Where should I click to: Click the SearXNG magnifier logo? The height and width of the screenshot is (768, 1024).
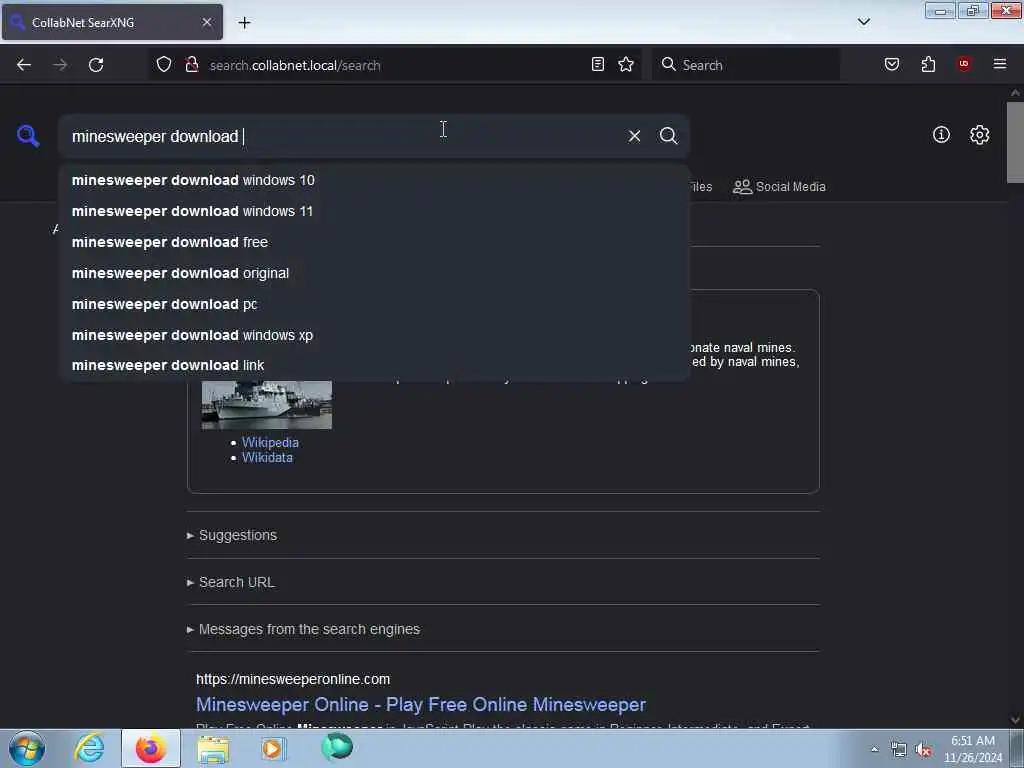pos(28,136)
